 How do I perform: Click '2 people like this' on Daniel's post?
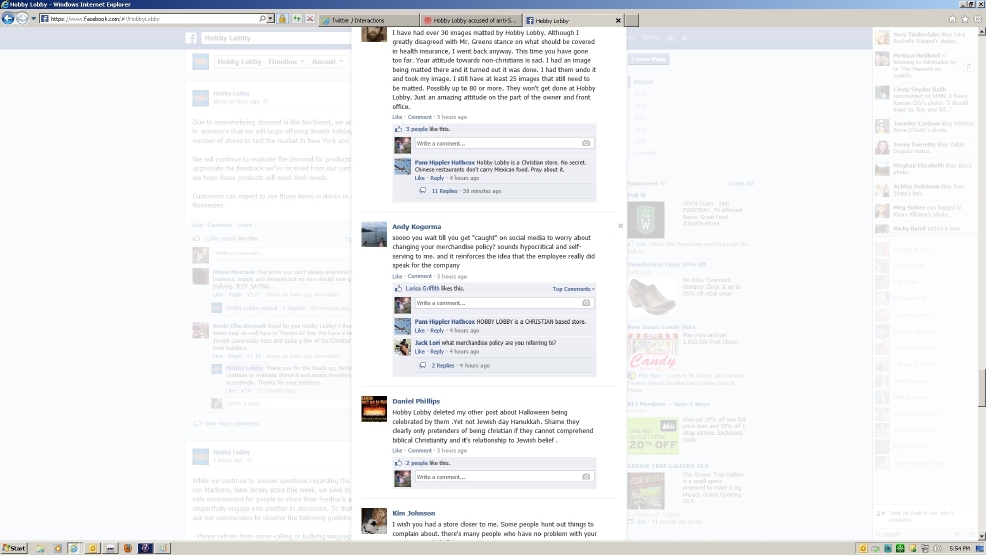(x=416, y=463)
